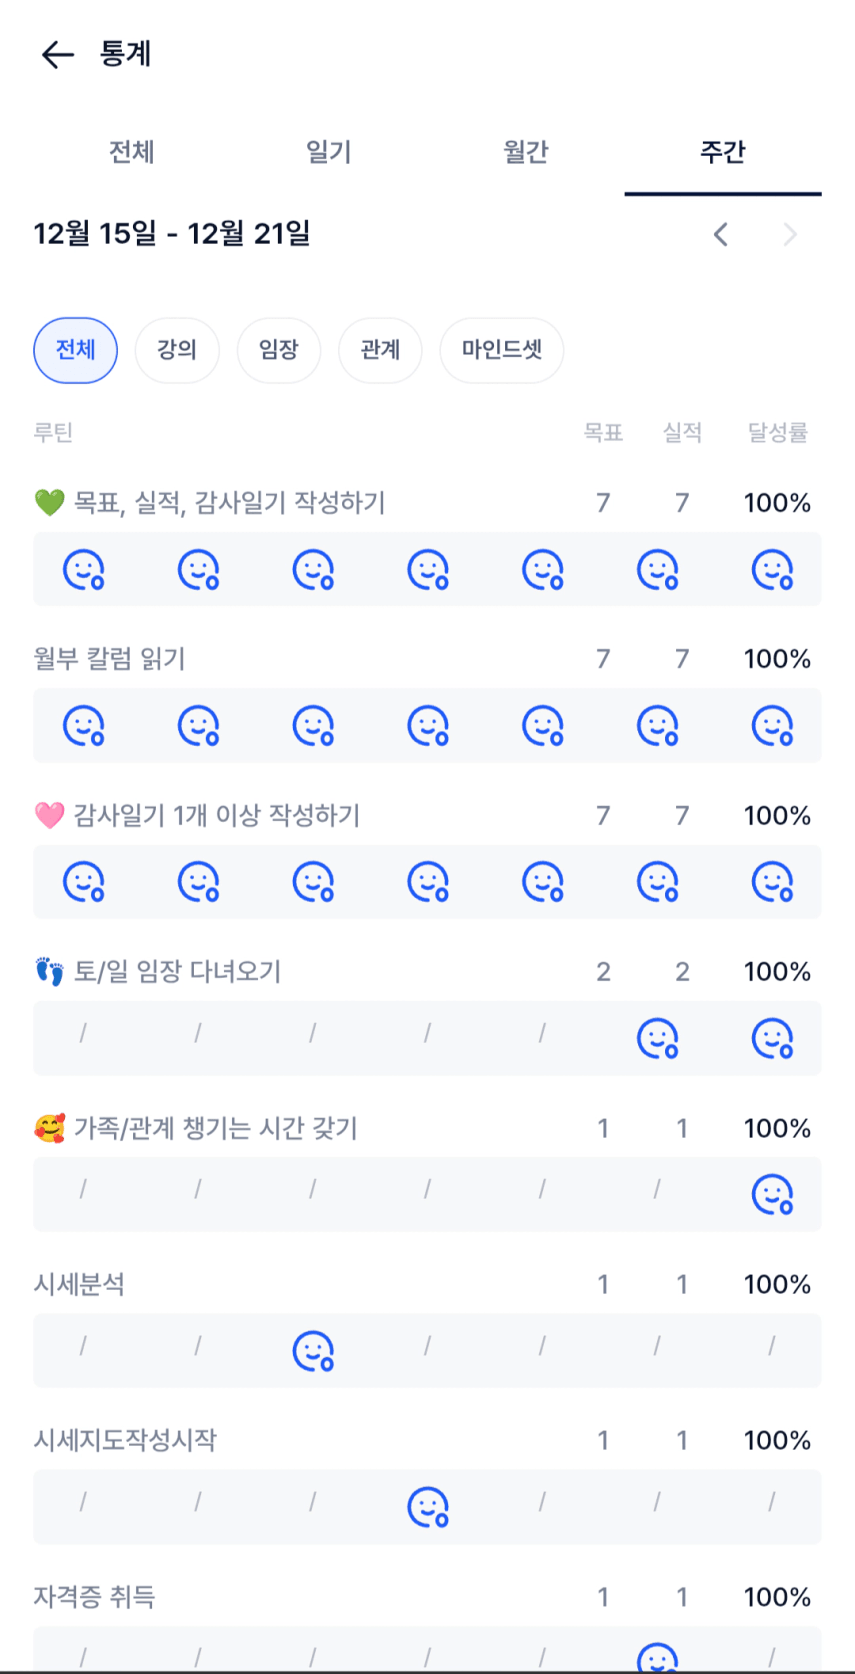The height and width of the screenshot is (1674, 855).
Task: Filter routines by 마인드셋 chip
Action: point(501,350)
